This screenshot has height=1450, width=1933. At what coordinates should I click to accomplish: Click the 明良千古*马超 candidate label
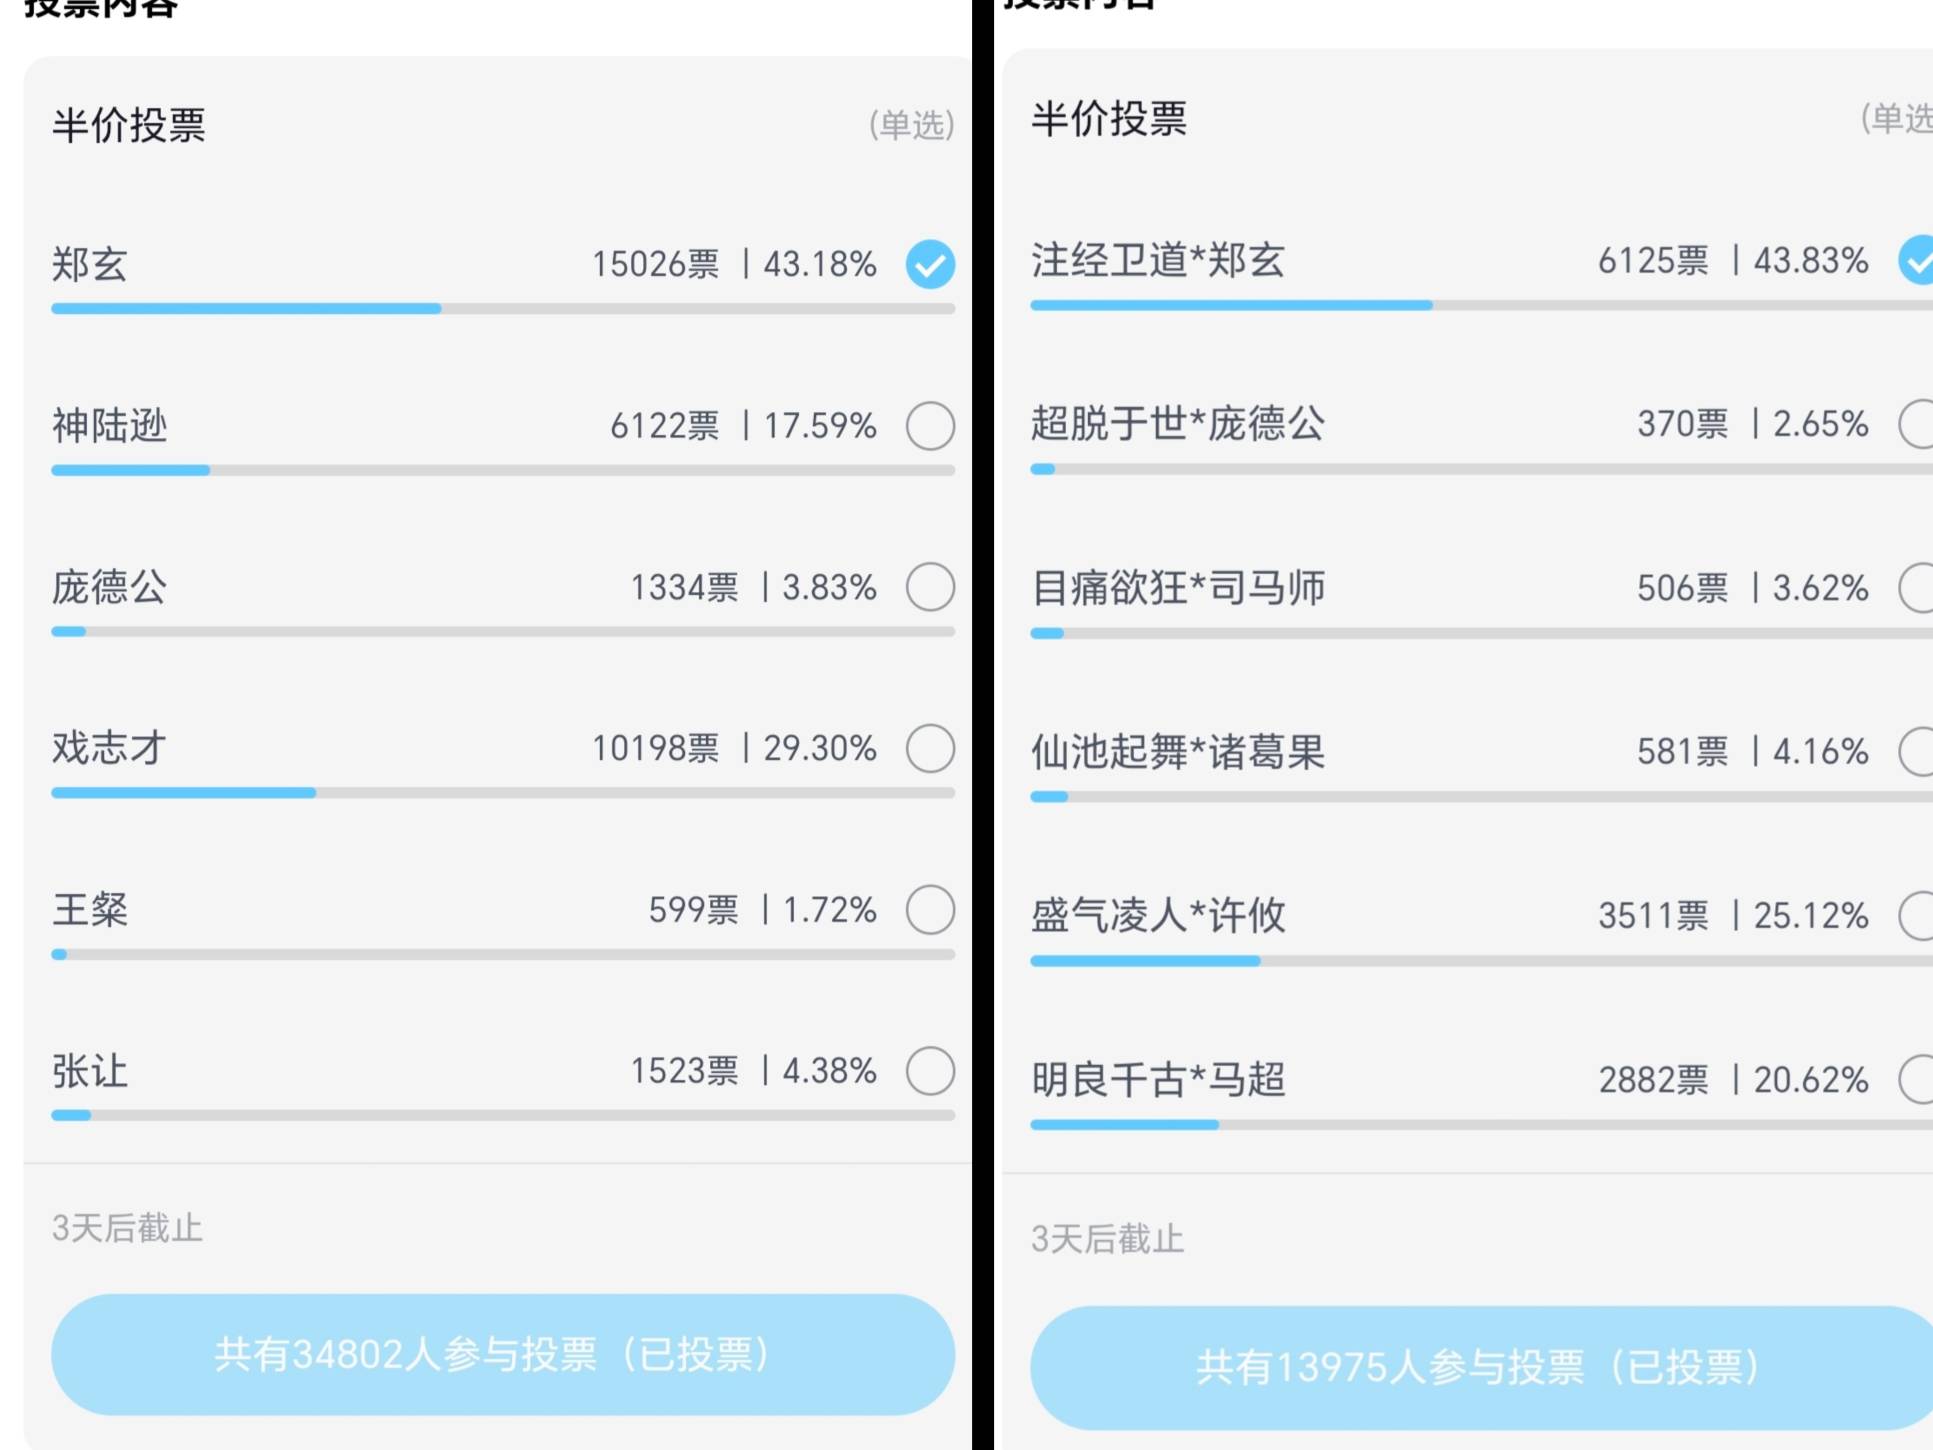pyautogui.click(x=1158, y=1080)
